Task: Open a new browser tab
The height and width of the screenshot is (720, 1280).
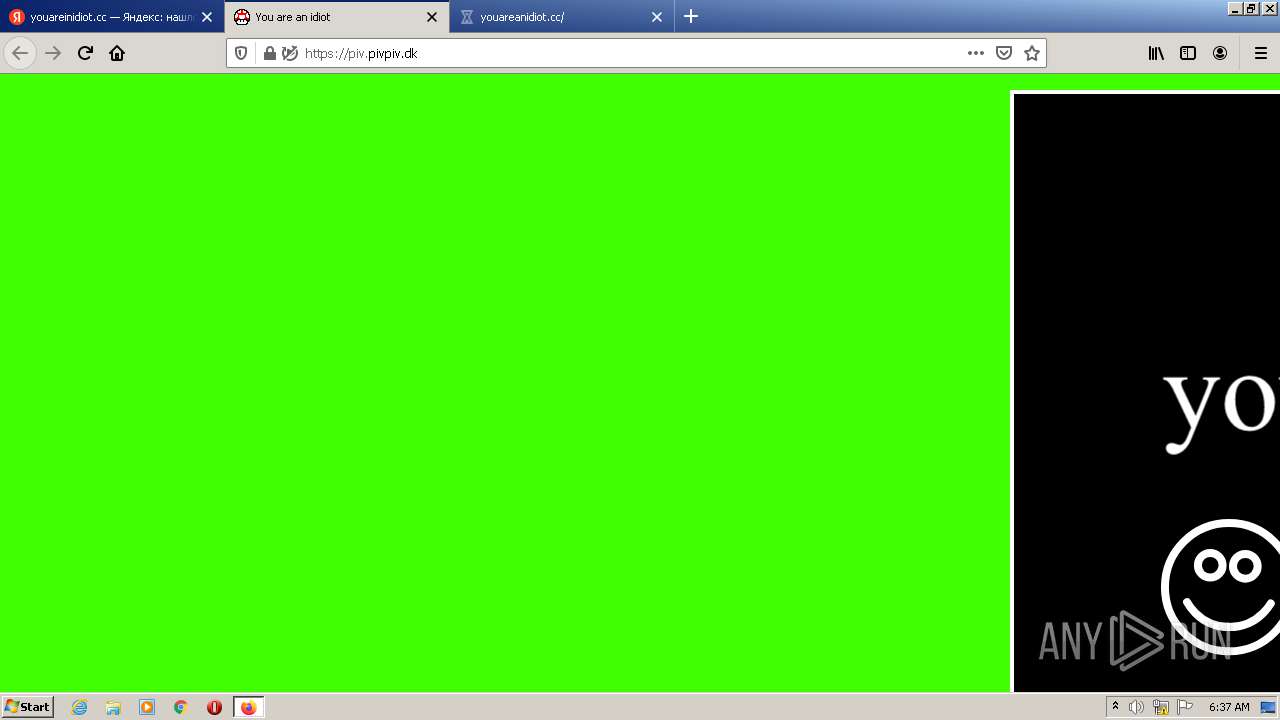Action: [691, 16]
